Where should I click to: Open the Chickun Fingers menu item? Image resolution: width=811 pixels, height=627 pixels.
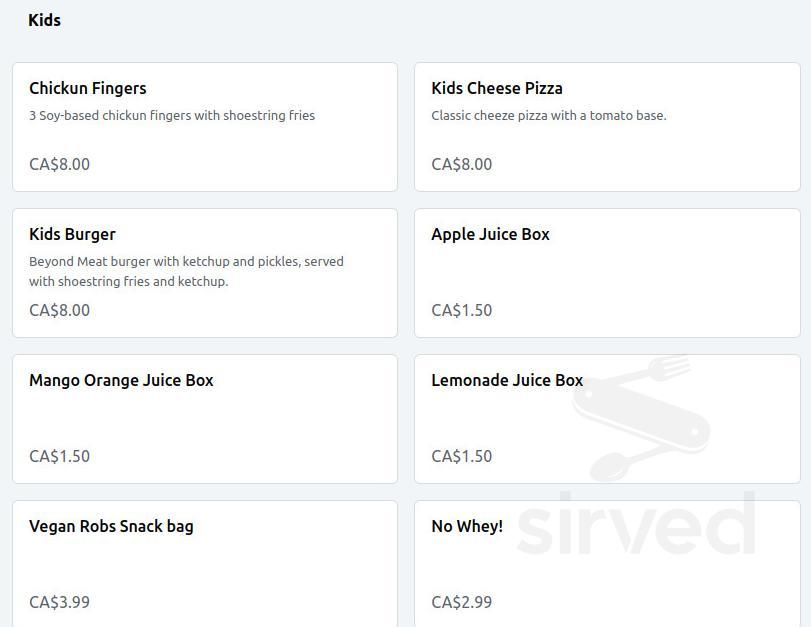pos(88,88)
